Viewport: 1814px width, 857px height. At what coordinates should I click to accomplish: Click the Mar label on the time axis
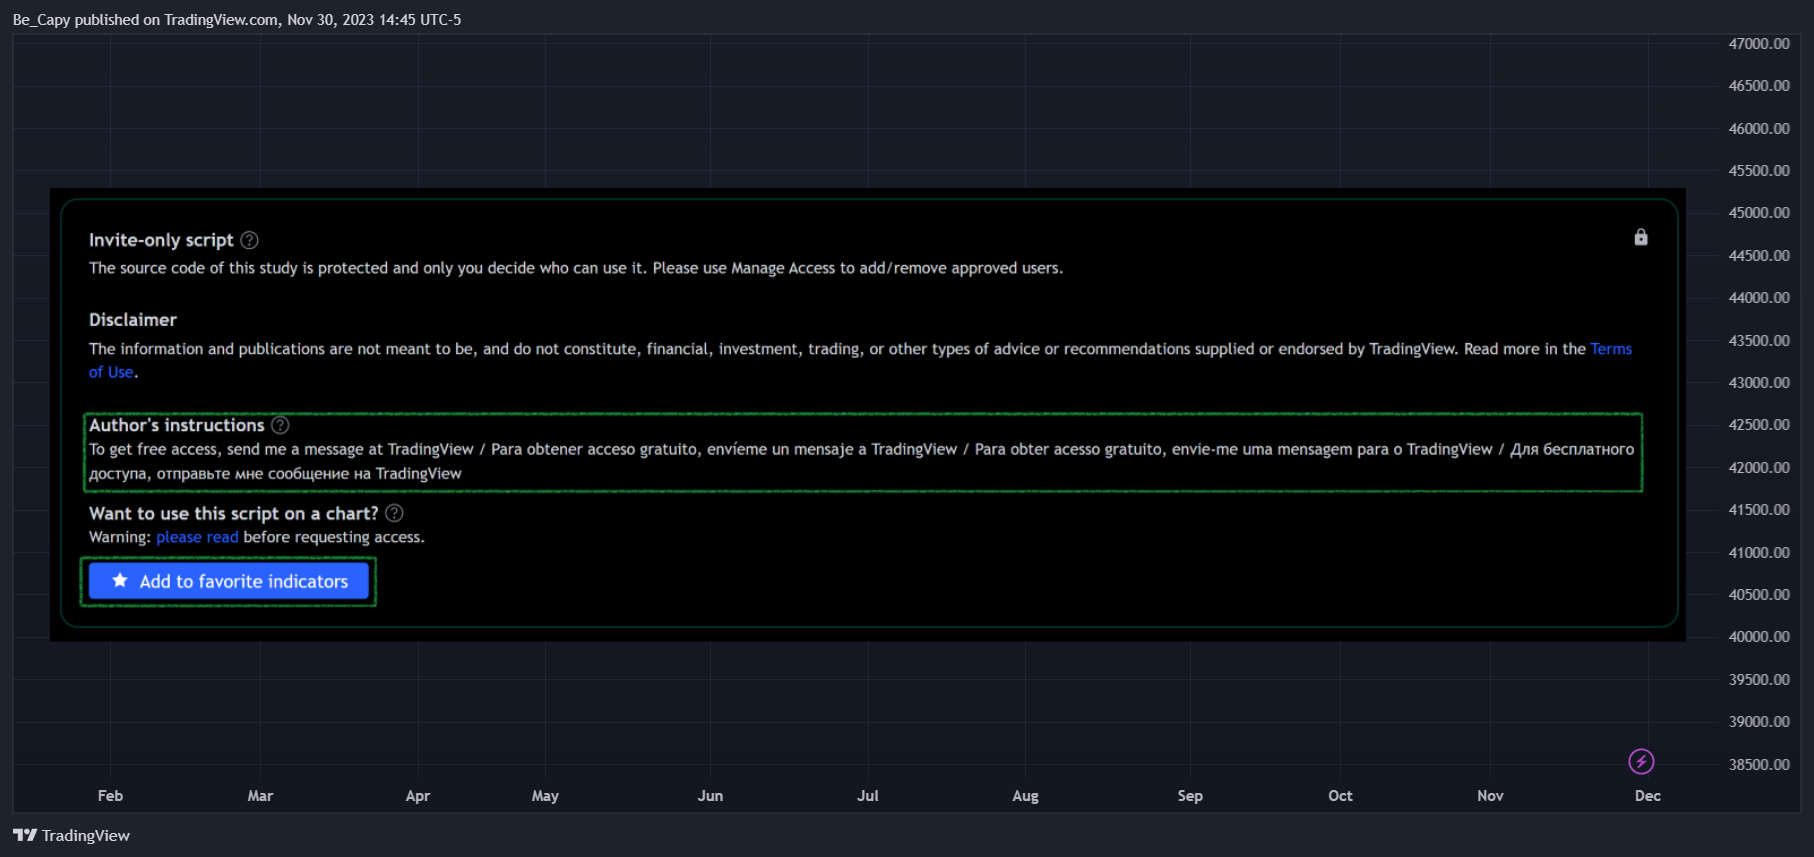(x=260, y=796)
